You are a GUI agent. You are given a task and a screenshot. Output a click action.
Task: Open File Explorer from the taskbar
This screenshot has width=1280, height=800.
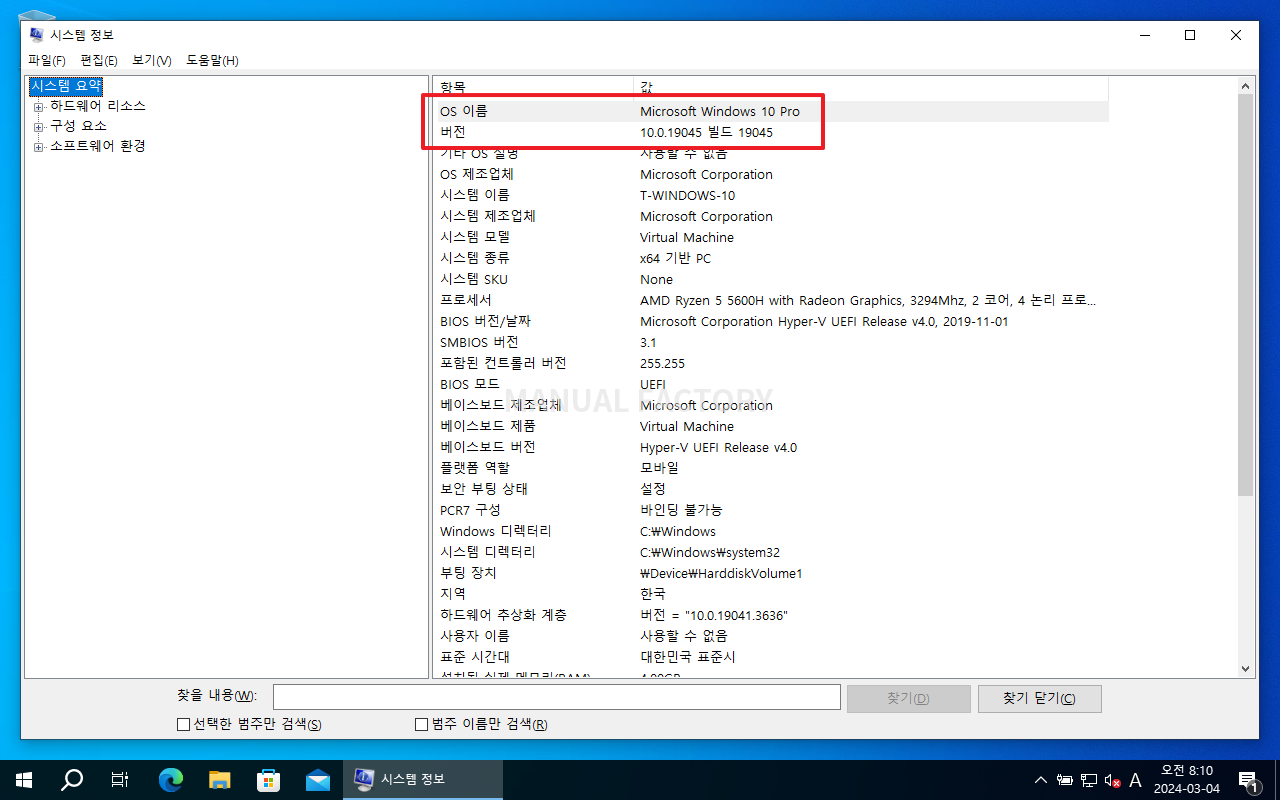click(220, 780)
